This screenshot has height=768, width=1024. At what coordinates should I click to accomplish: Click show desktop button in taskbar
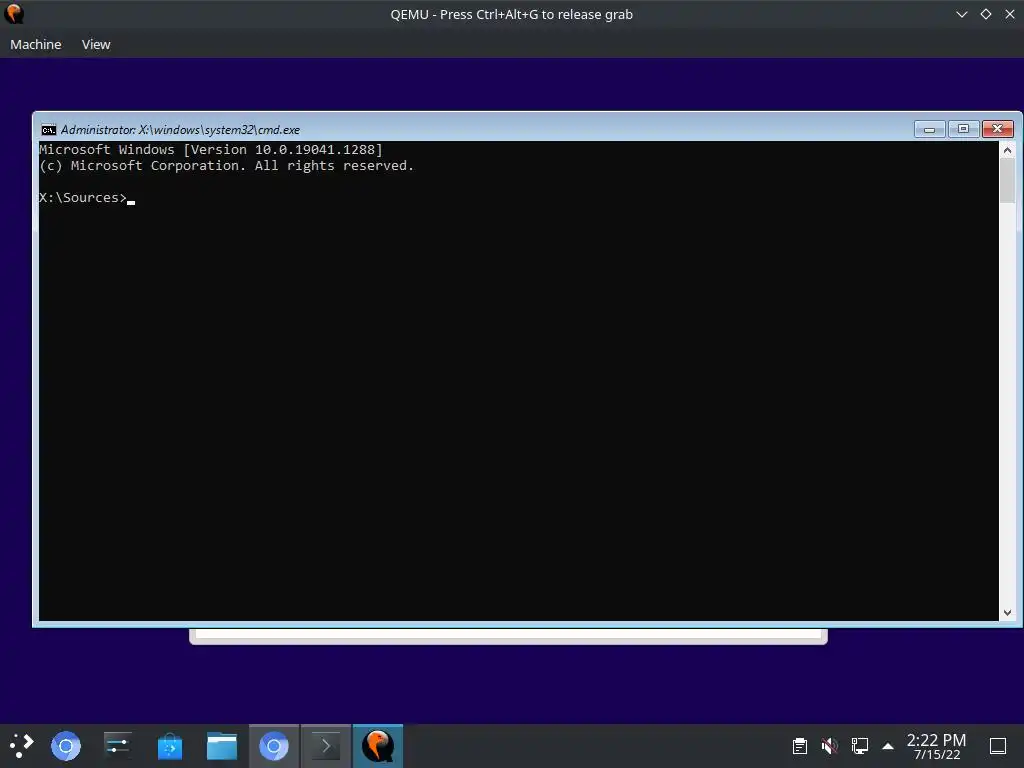coord(998,746)
